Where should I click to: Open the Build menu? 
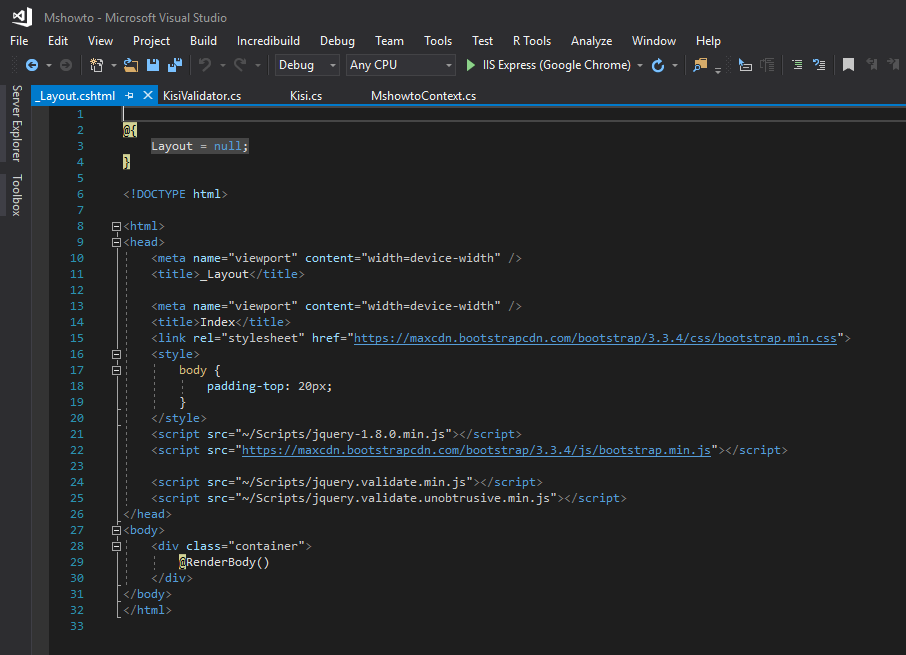click(203, 41)
